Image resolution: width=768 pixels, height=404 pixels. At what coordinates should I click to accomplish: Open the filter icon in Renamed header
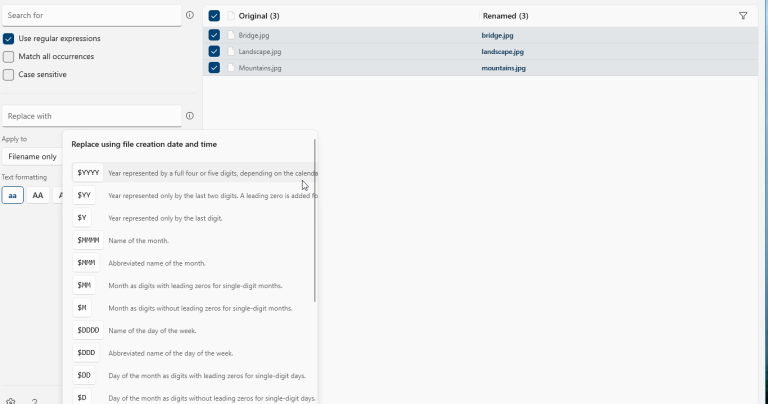point(743,16)
